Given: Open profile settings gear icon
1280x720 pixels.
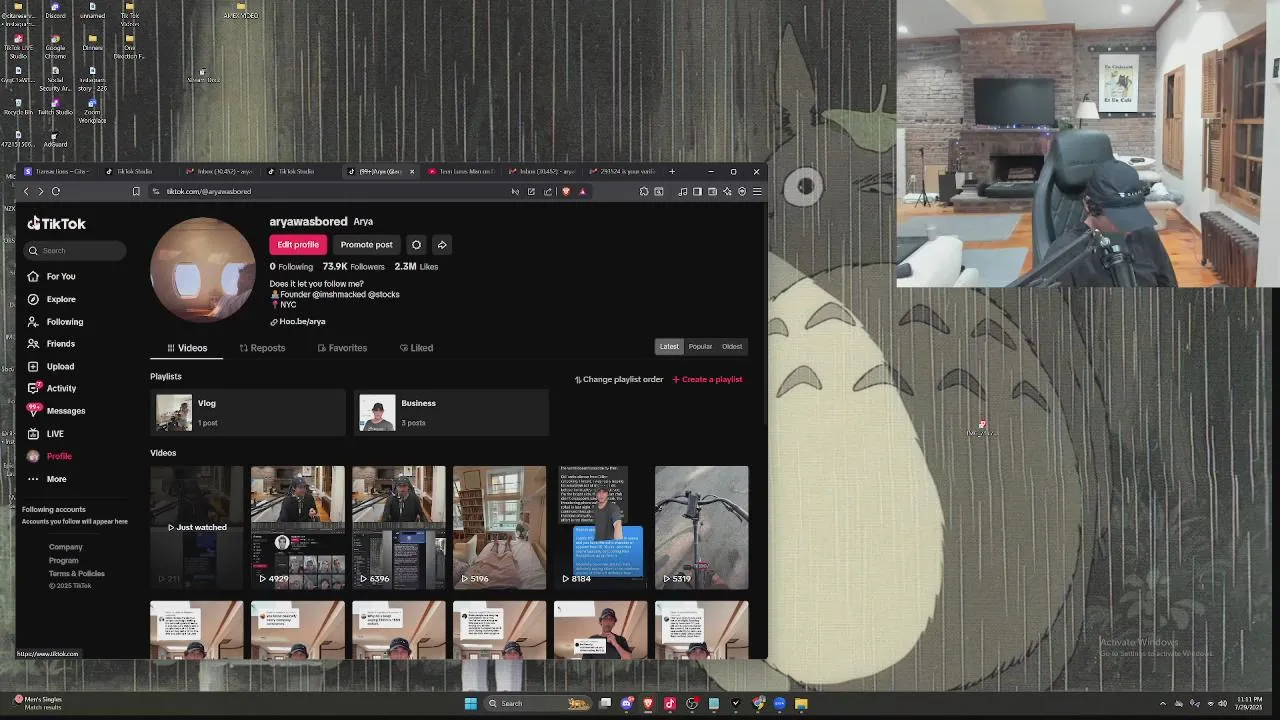Looking at the screenshot, I should pos(416,245).
